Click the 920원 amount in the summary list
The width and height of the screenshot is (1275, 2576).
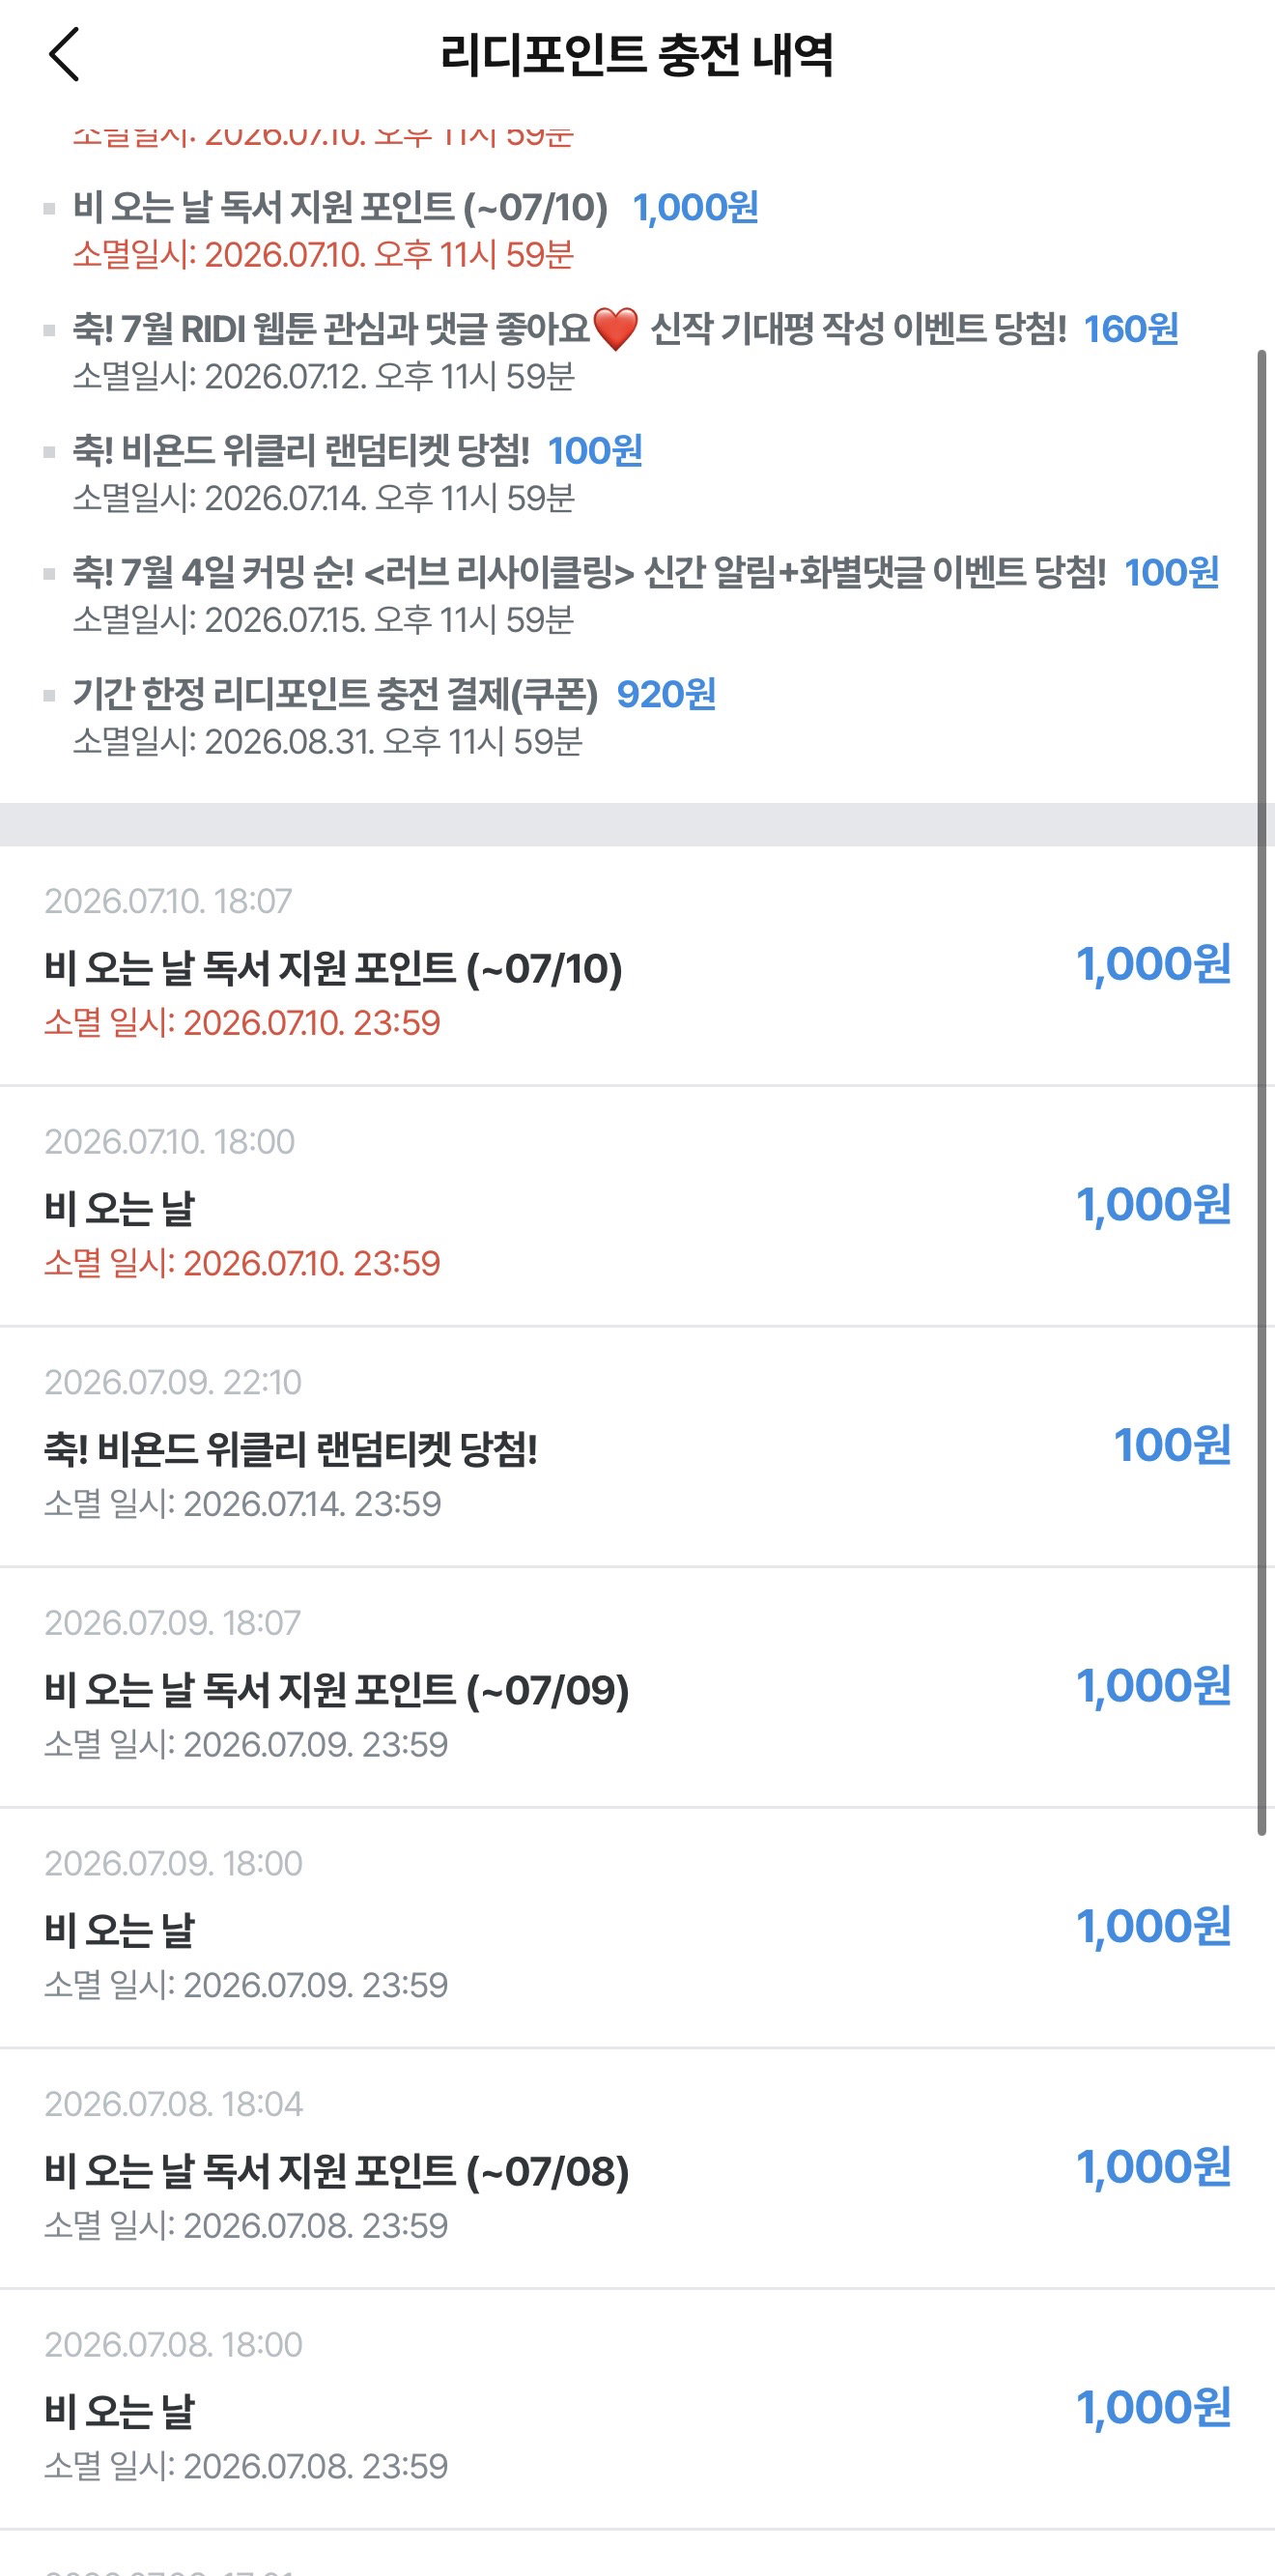point(666,694)
